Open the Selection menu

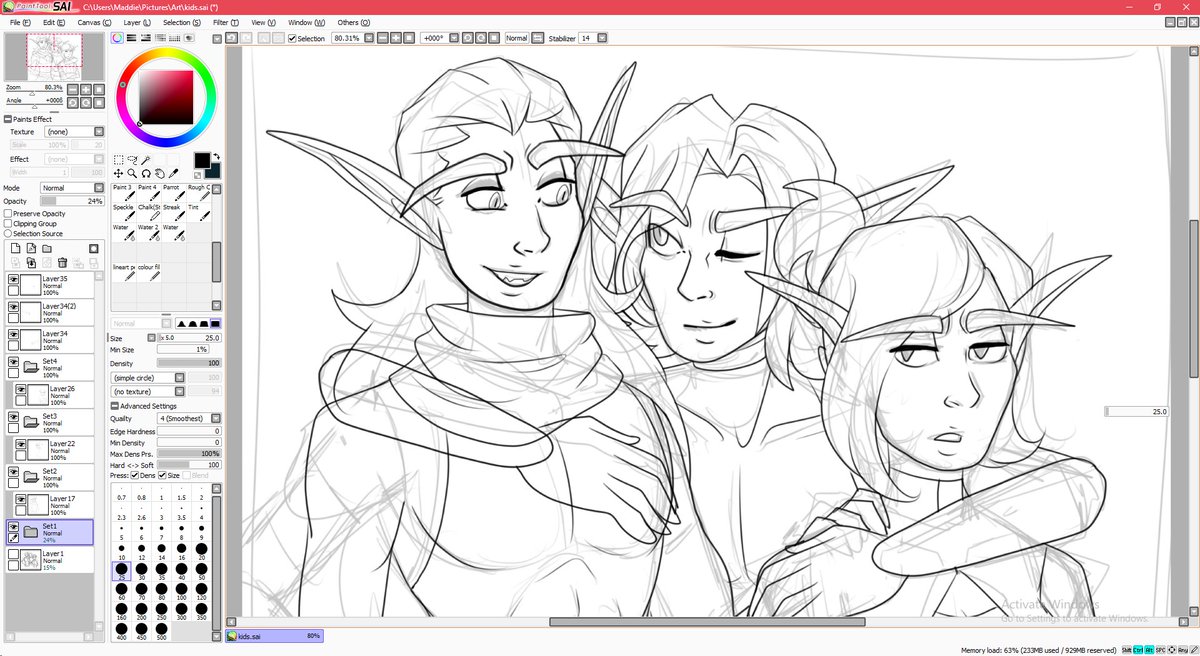[x=182, y=22]
